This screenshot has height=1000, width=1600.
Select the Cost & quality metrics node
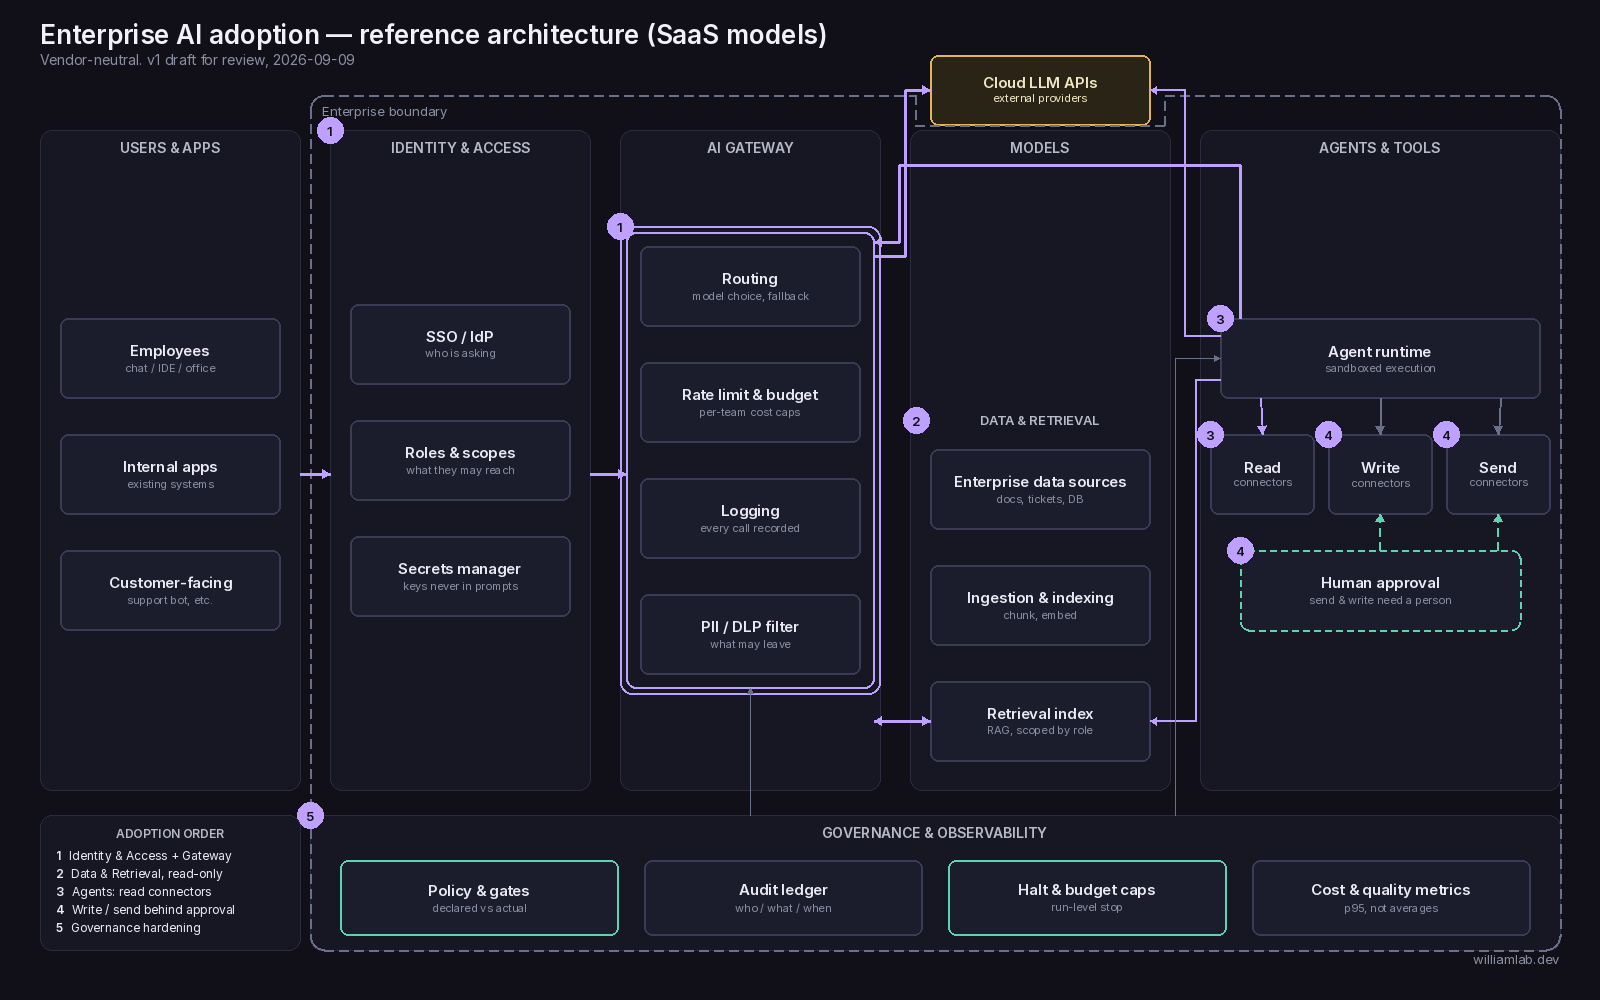click(1391, 898)
